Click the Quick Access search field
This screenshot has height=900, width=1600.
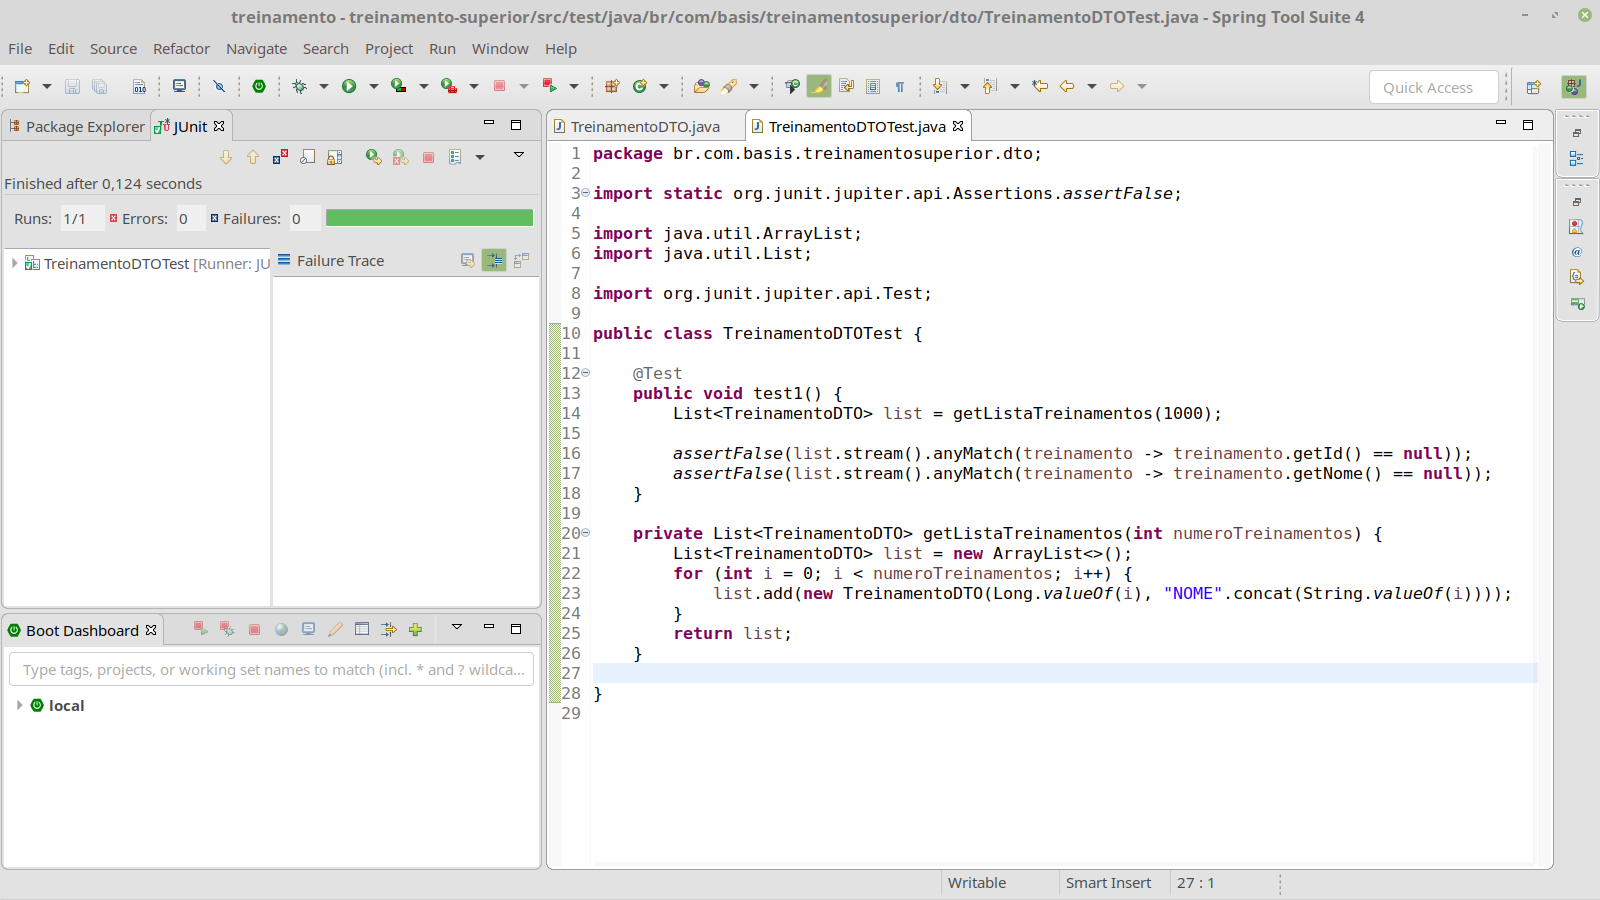pyautogui.click(x=1432, y=88)
